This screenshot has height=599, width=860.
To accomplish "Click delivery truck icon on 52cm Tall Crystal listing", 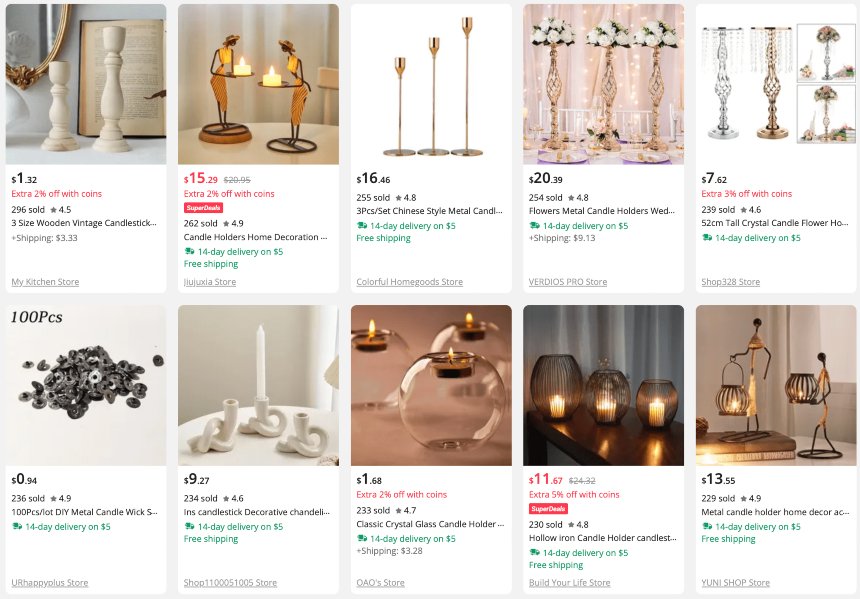I will [708, 238].
